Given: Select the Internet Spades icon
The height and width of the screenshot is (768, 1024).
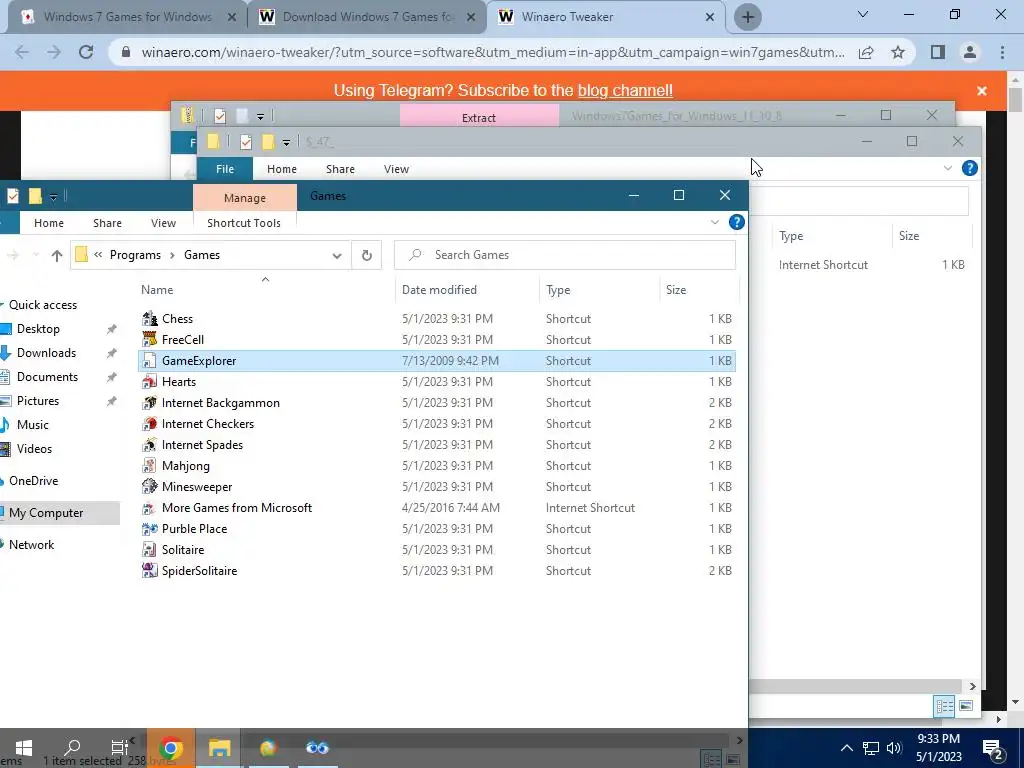Looking at the screenshot, I should click(x=150, y=445).
